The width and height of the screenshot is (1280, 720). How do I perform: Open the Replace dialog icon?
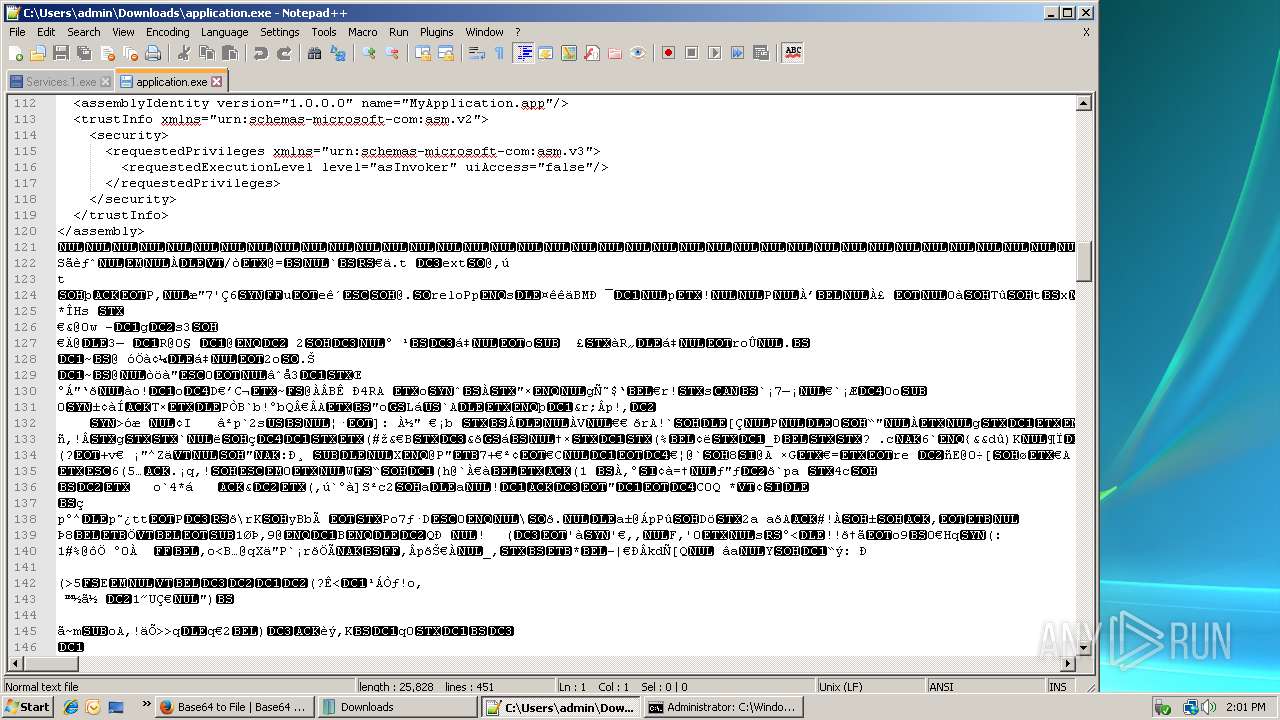[338, 53]
